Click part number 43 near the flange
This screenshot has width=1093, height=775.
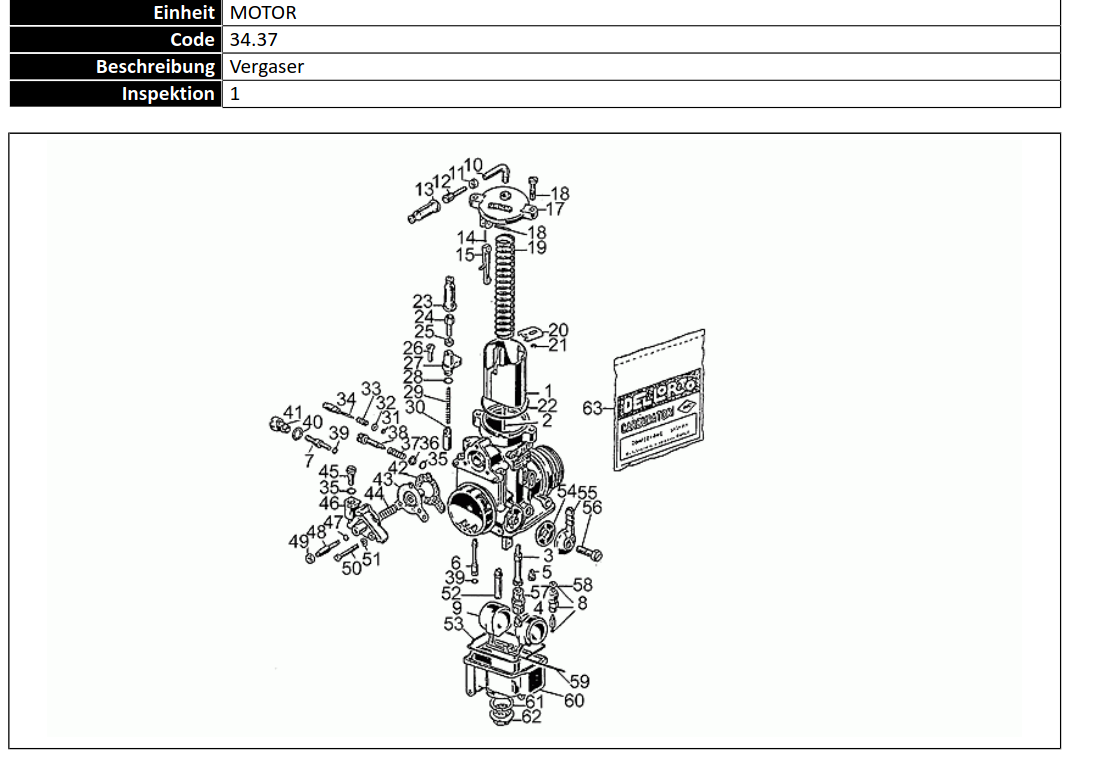pos(383,479)
